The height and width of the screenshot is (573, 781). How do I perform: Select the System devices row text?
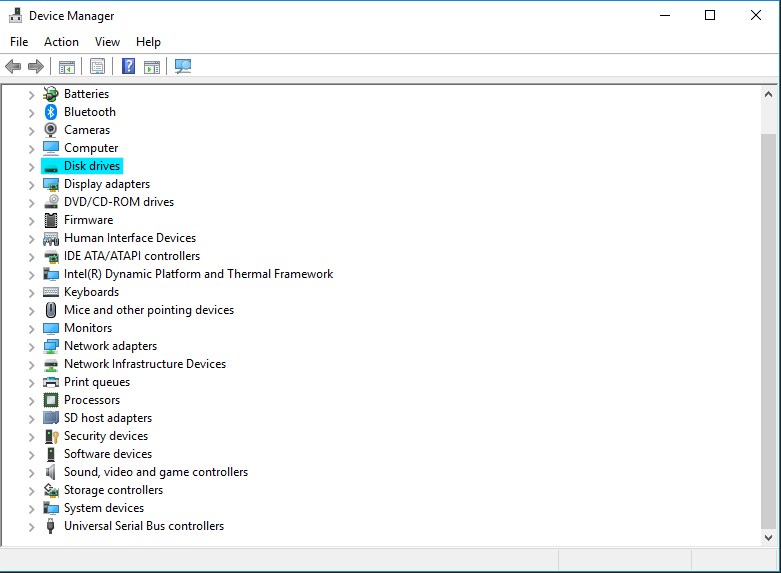coord(104,508)
